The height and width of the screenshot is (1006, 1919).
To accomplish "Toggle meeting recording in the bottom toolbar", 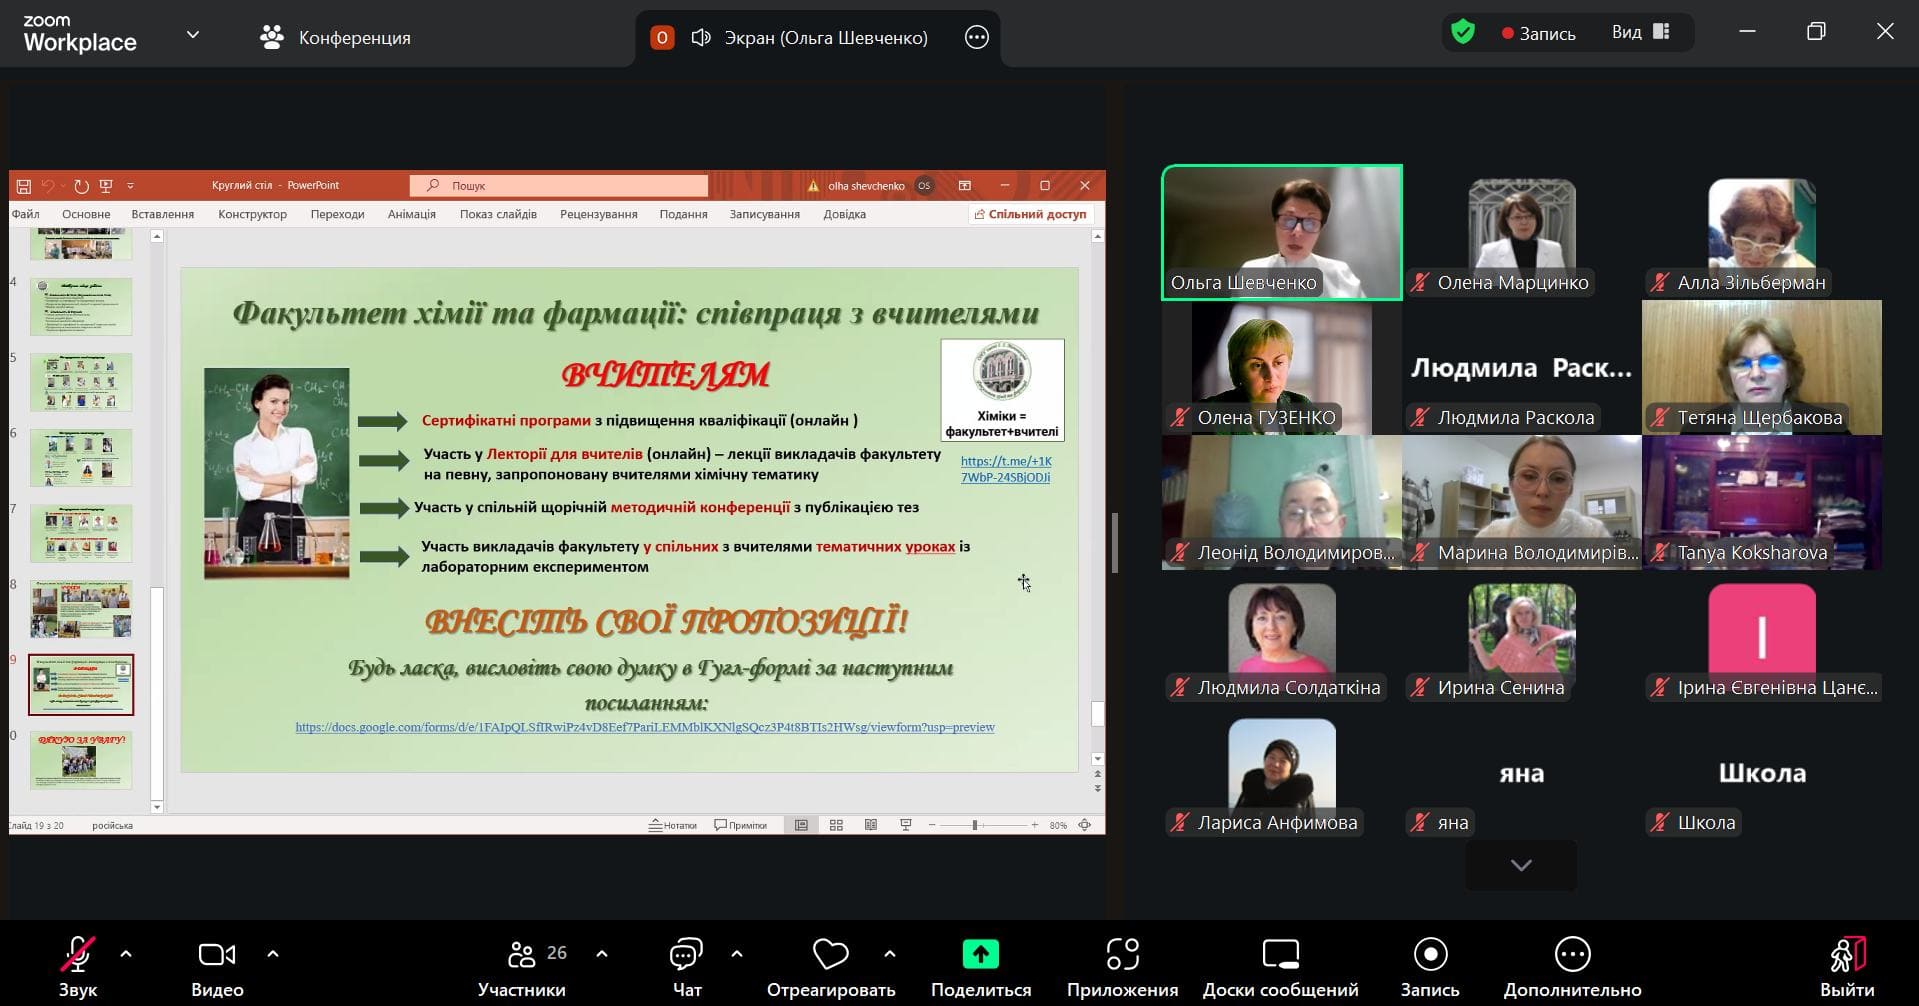I will [x=1430, y=966].
